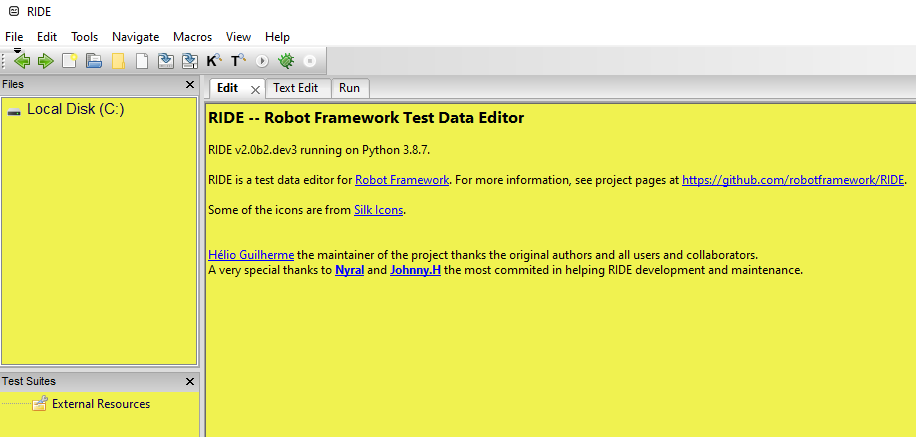Click the Test Suites panel title bar

(99, 381)
